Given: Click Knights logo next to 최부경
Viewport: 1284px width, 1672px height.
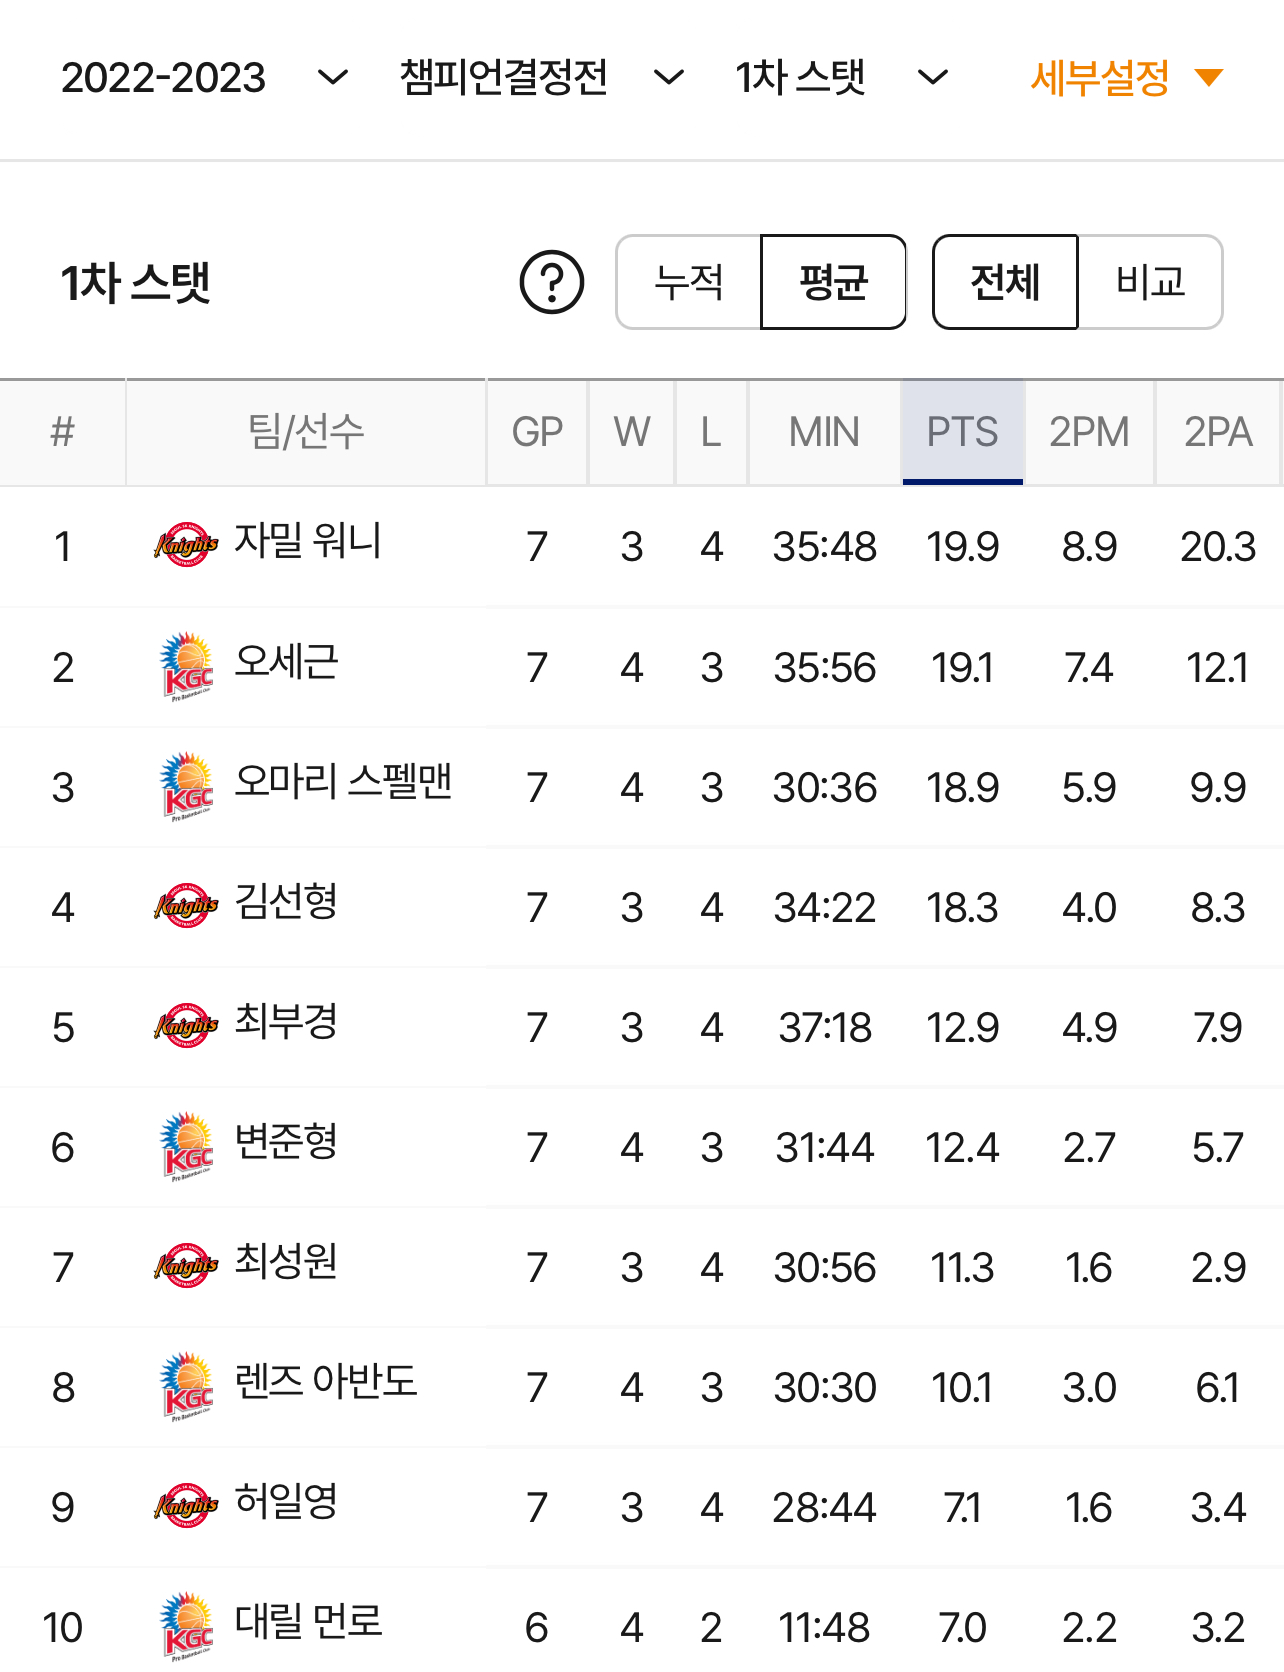Looking at the screenshot, I should pos(186,1026).
